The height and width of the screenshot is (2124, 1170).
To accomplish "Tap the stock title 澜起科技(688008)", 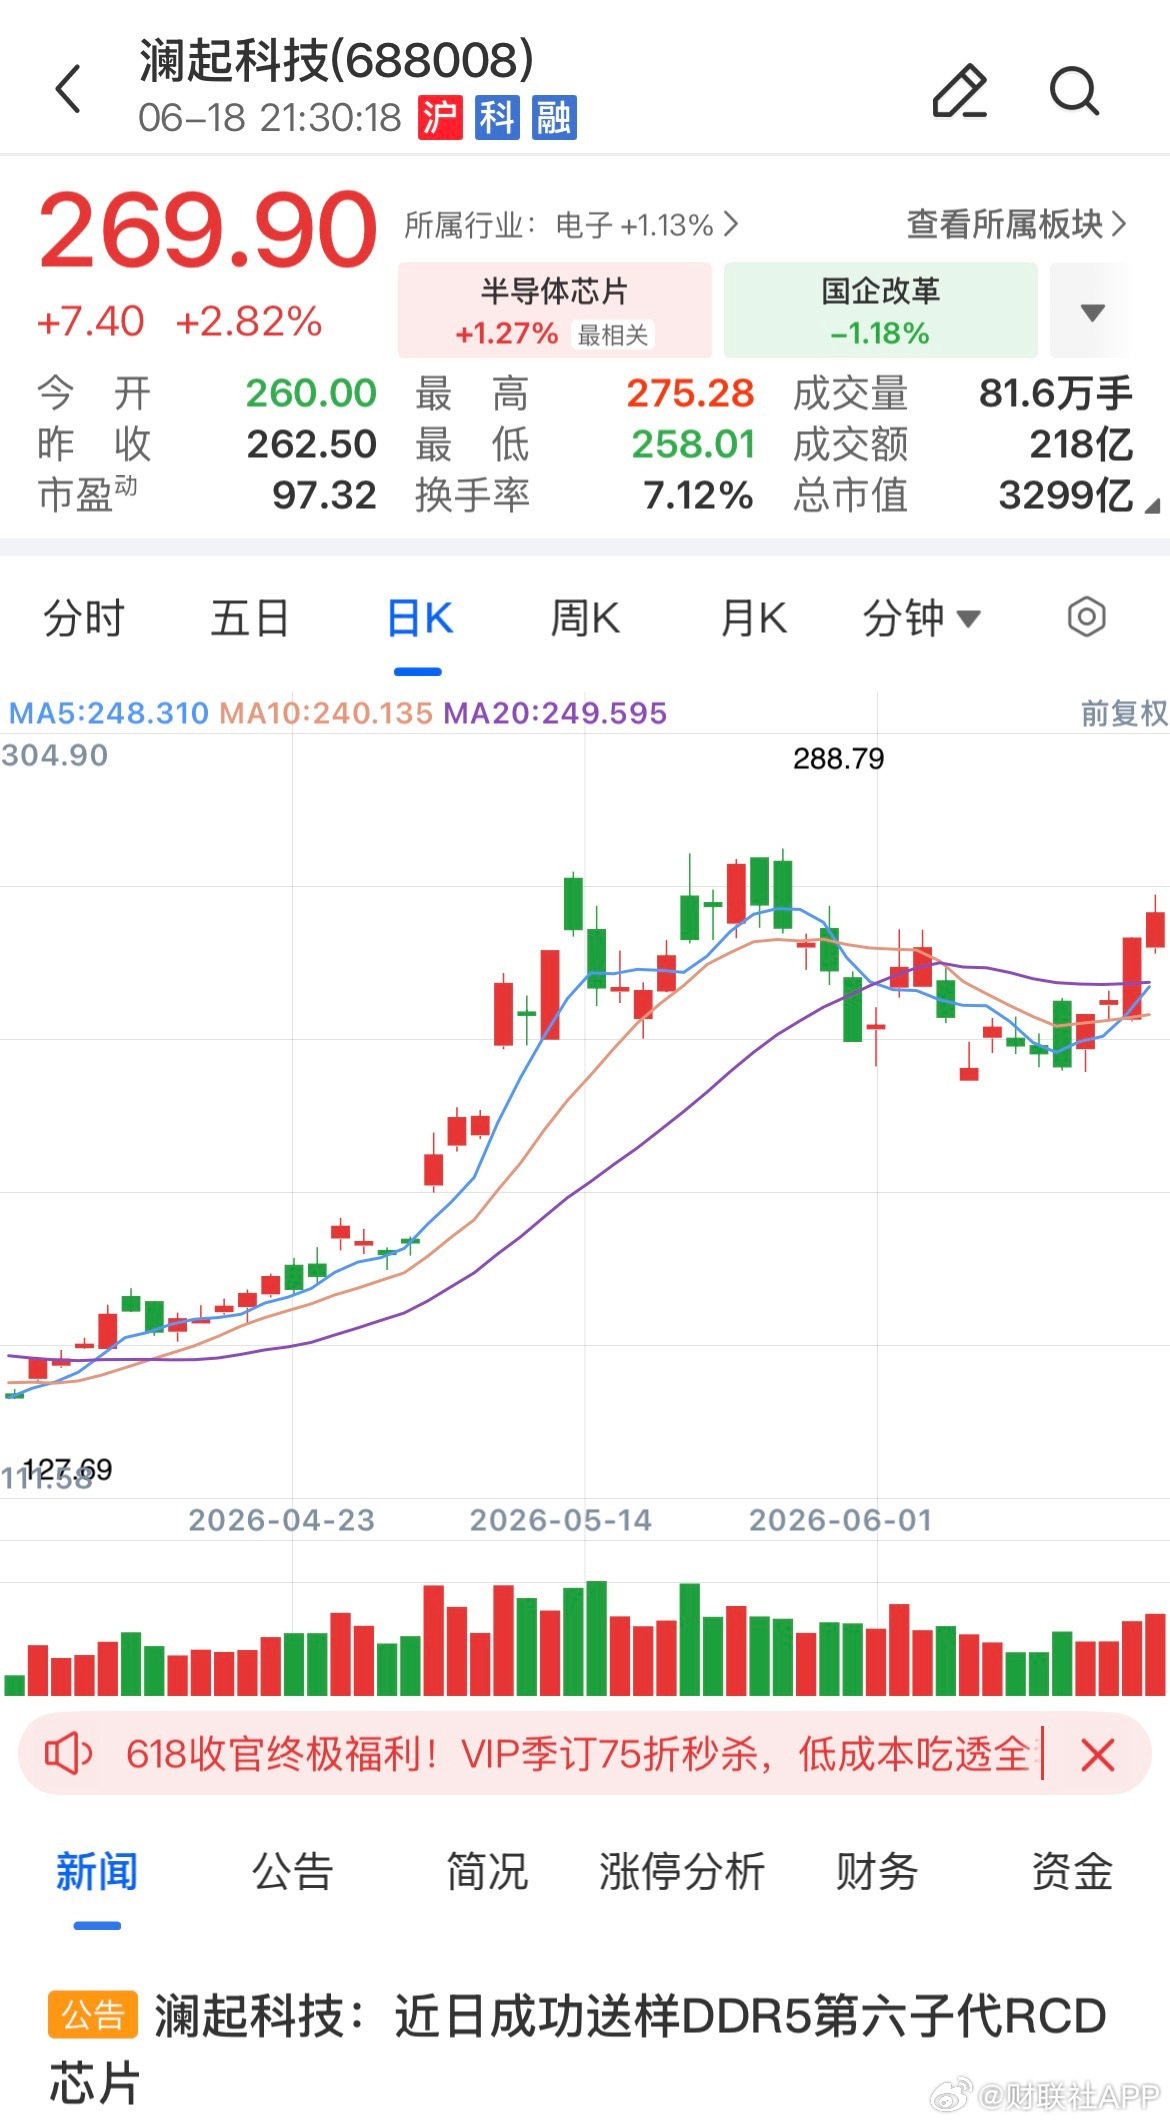I will tap(336, 60).
